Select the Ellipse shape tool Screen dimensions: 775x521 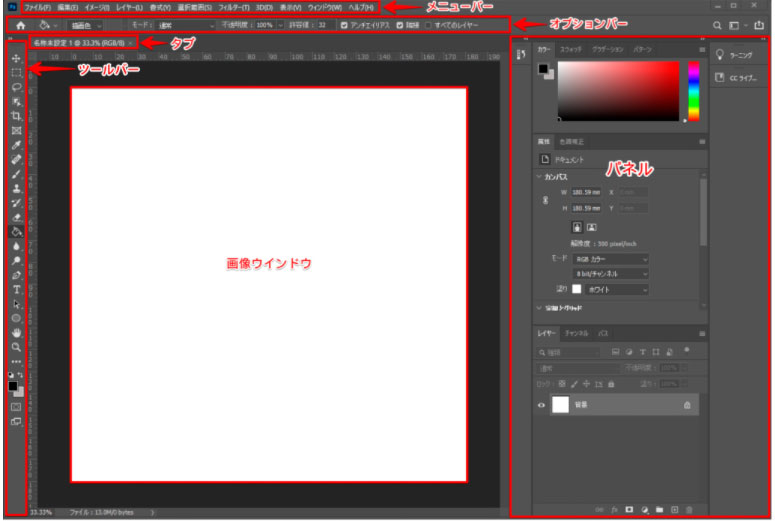pos(16,318)
